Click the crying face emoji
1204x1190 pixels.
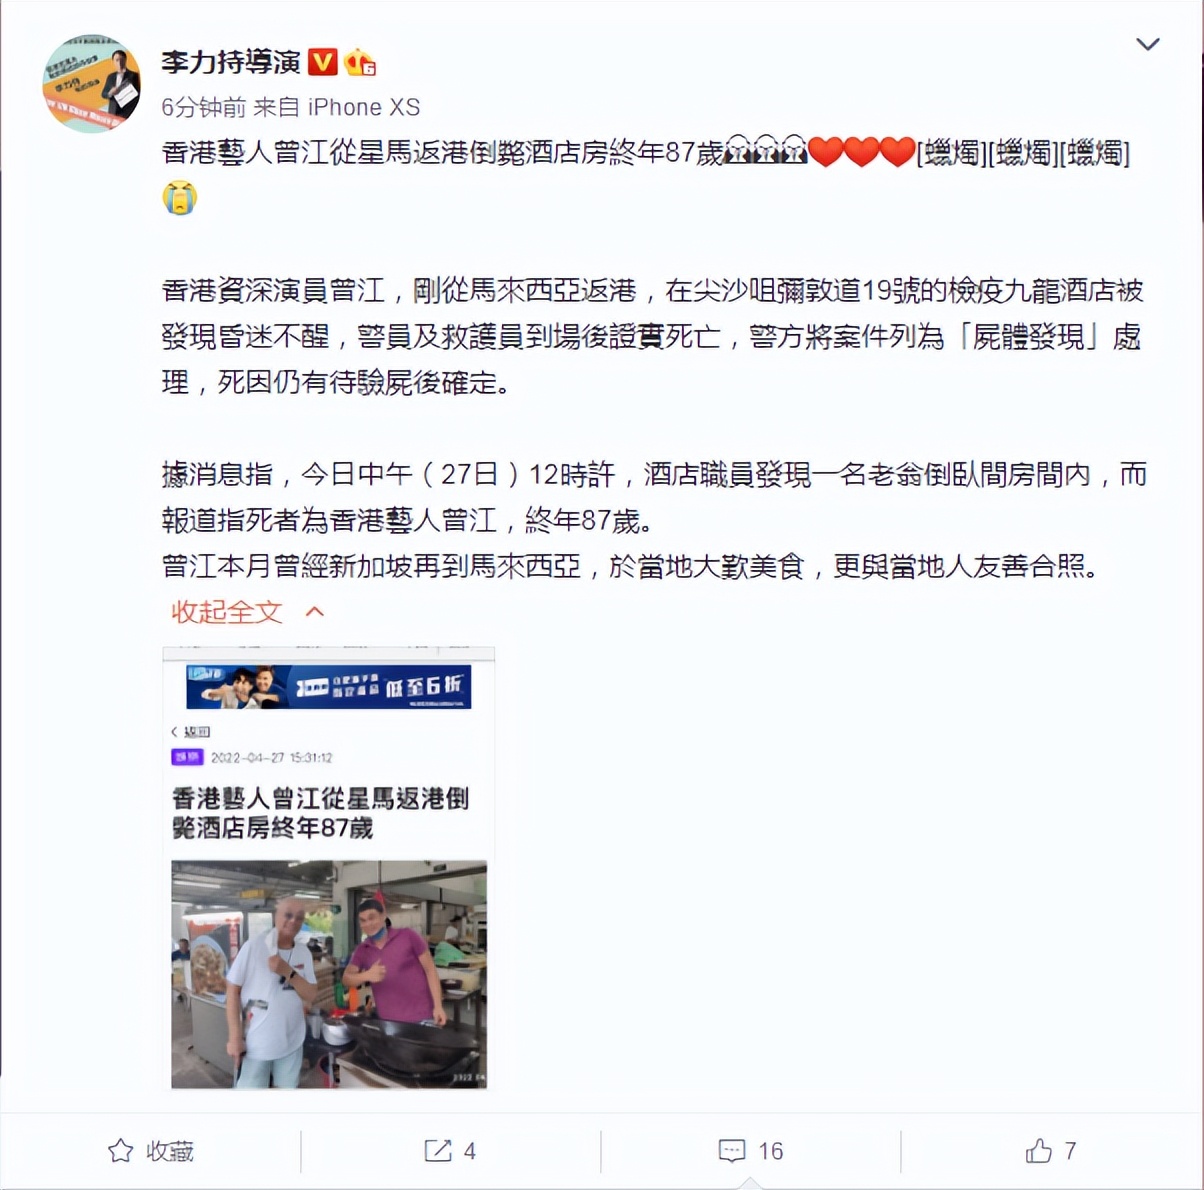click(x=180, y=197)
